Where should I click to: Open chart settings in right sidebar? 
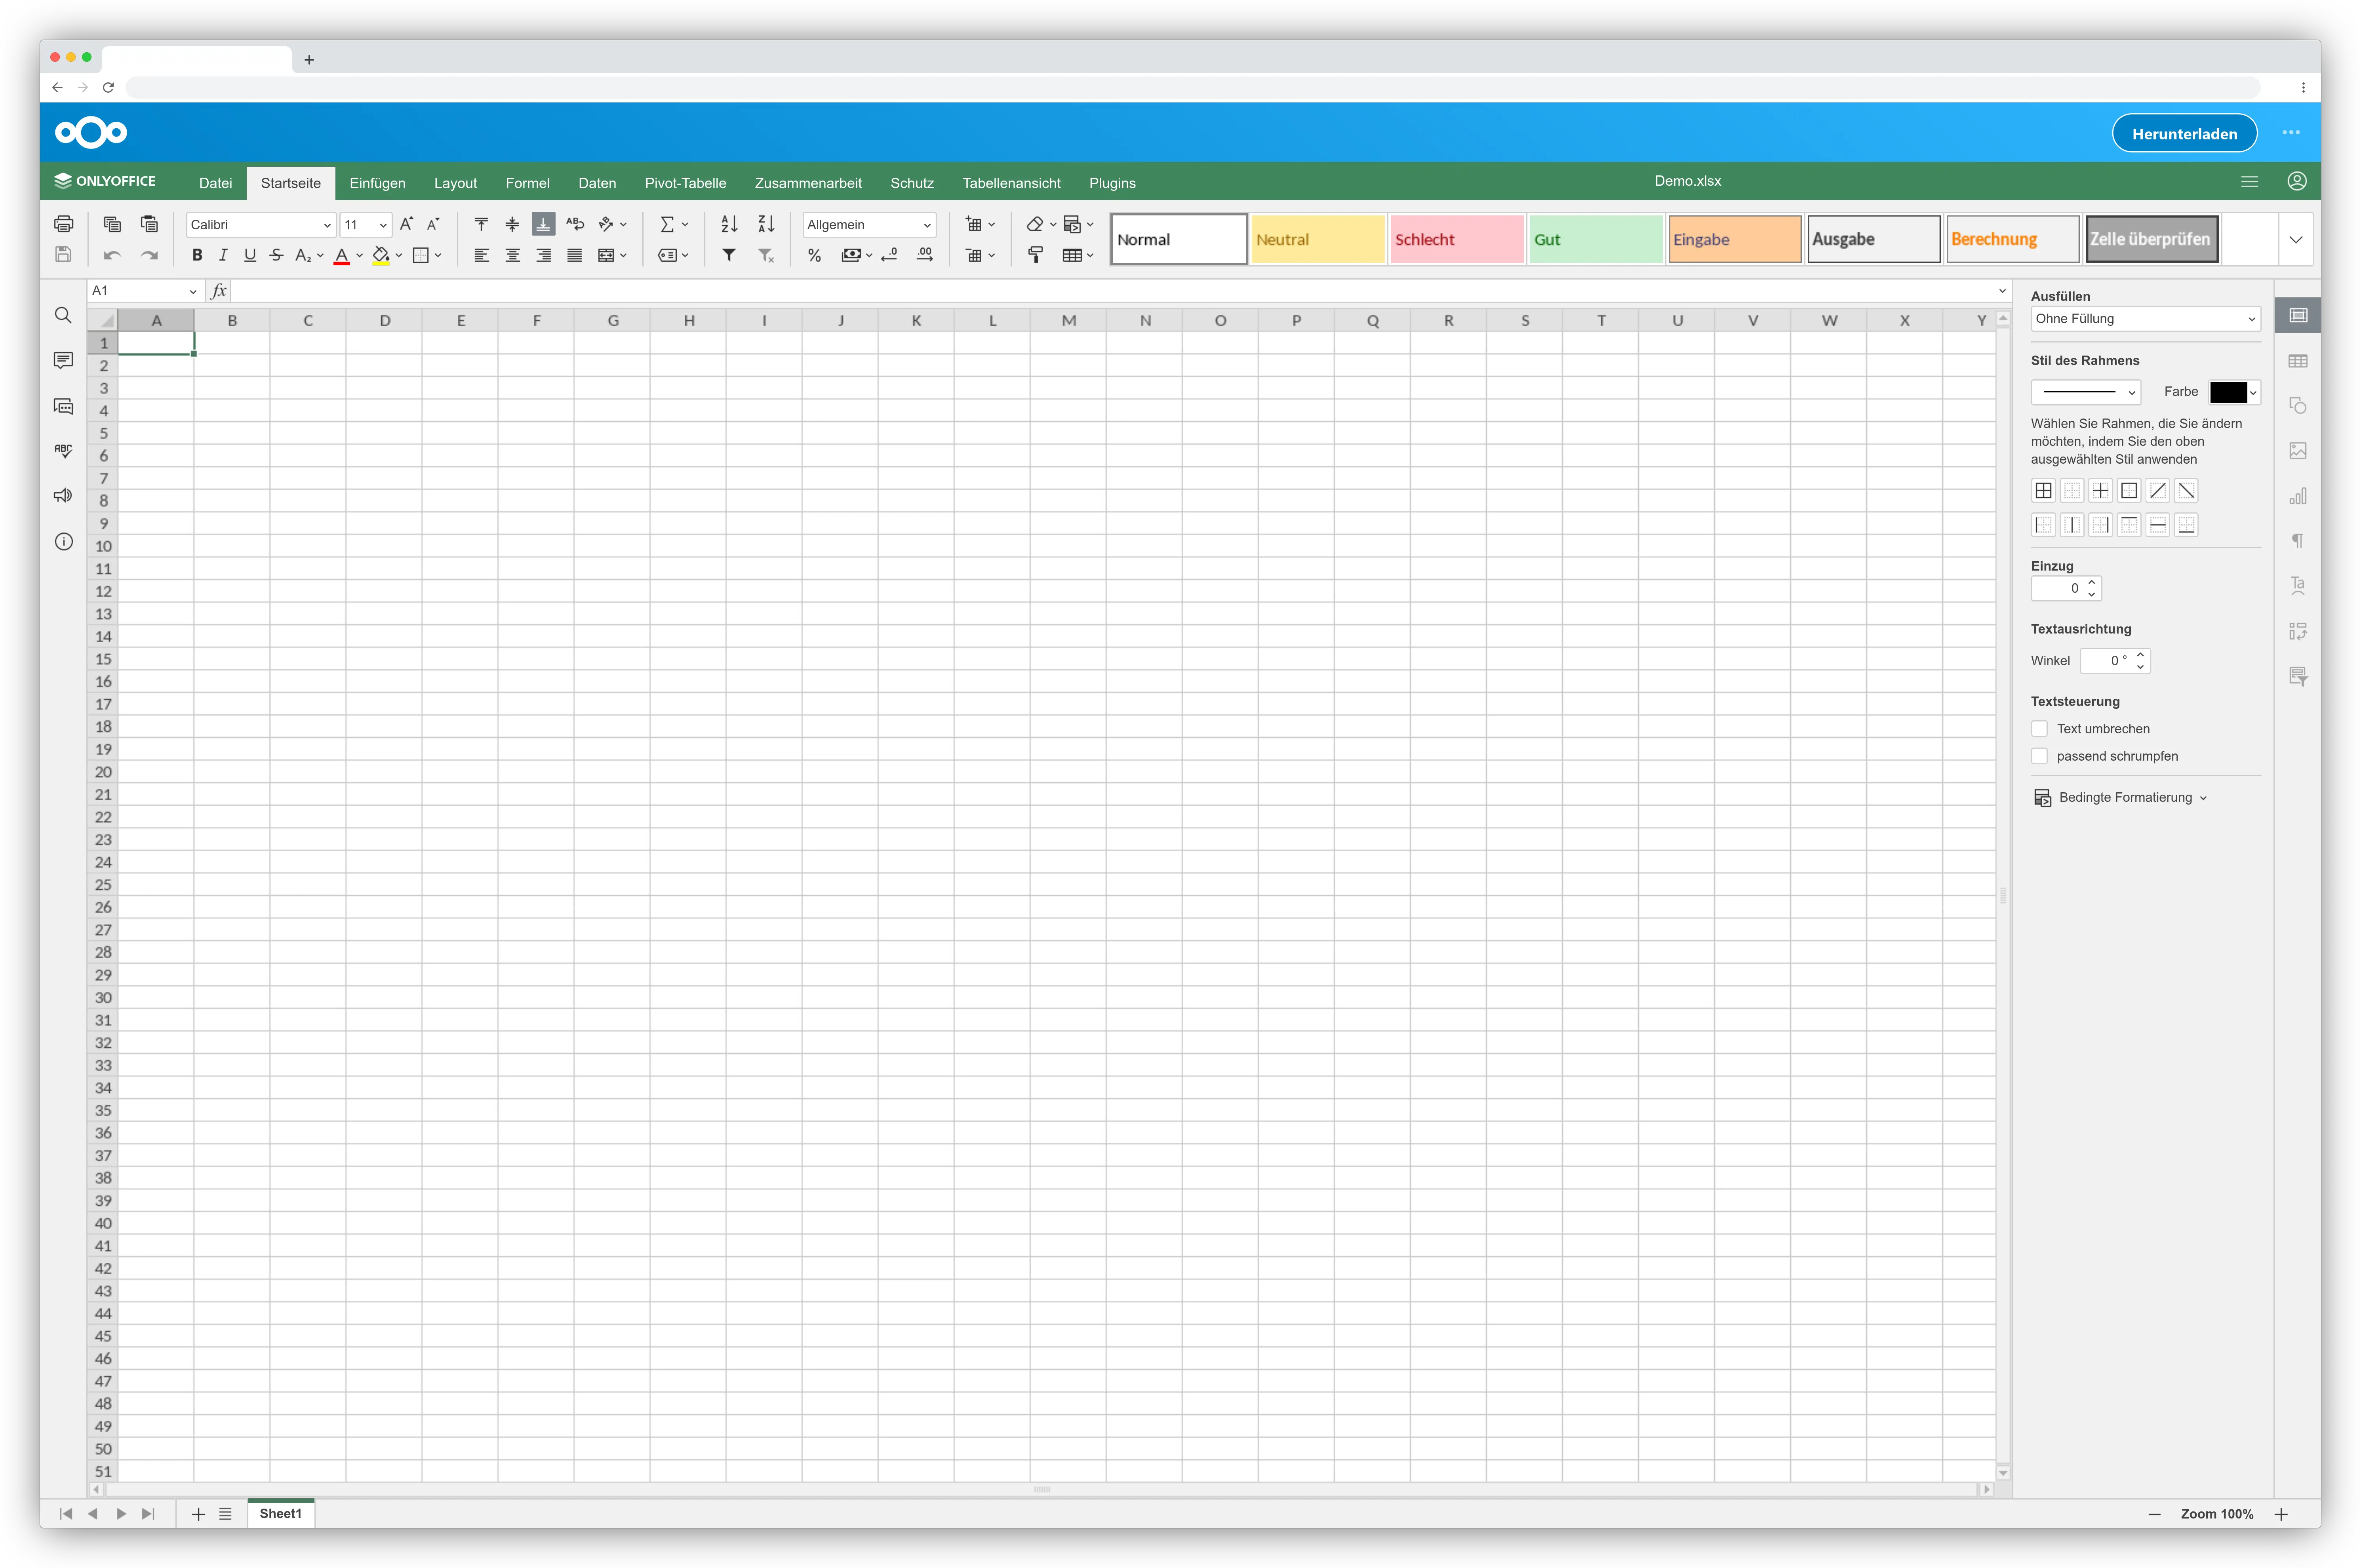click(2298, 496)
